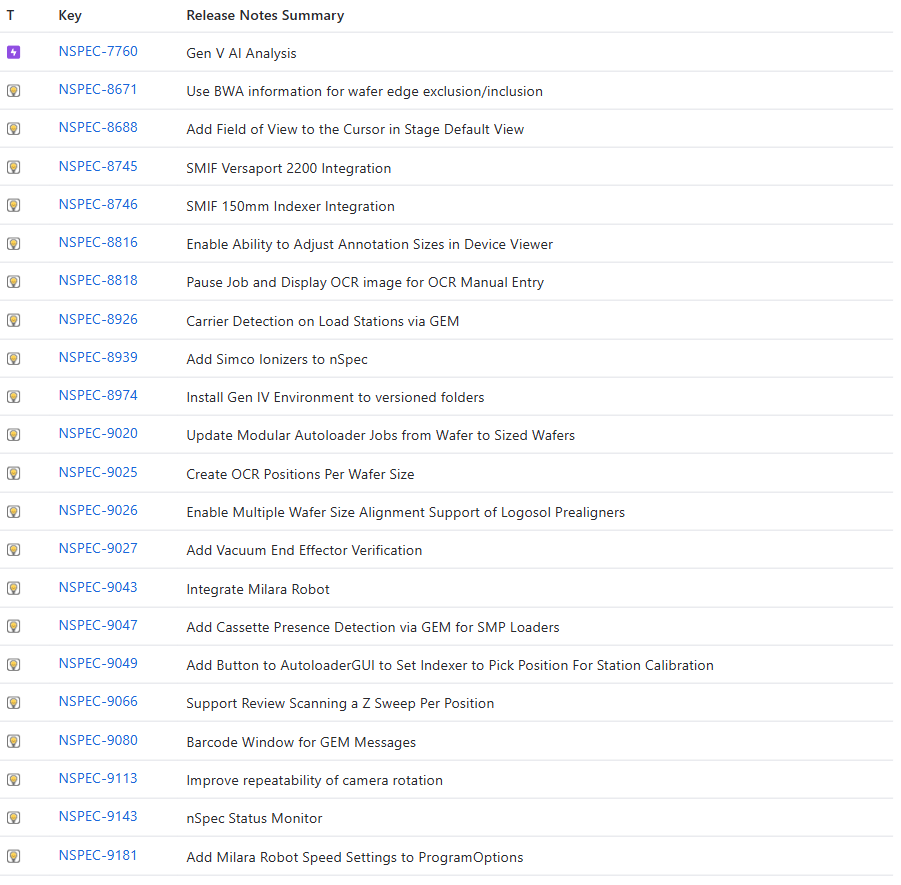Select the 'Add Simco Ionizers to nSpec' summary
The height and width of the screenshot is (885, 901).
pos(277,359)
